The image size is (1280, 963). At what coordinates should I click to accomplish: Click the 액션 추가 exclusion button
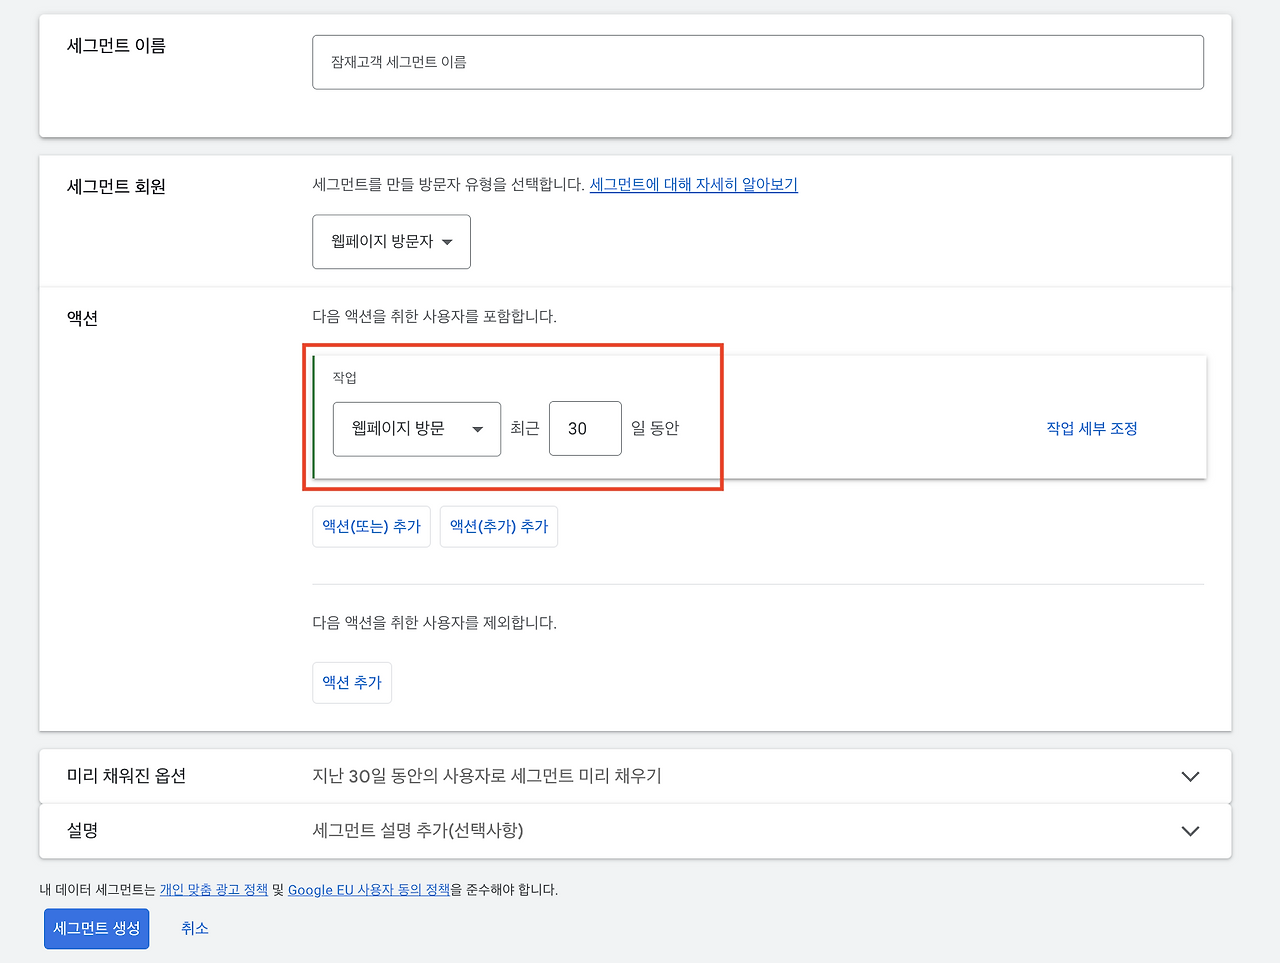[x=351, y=682]
